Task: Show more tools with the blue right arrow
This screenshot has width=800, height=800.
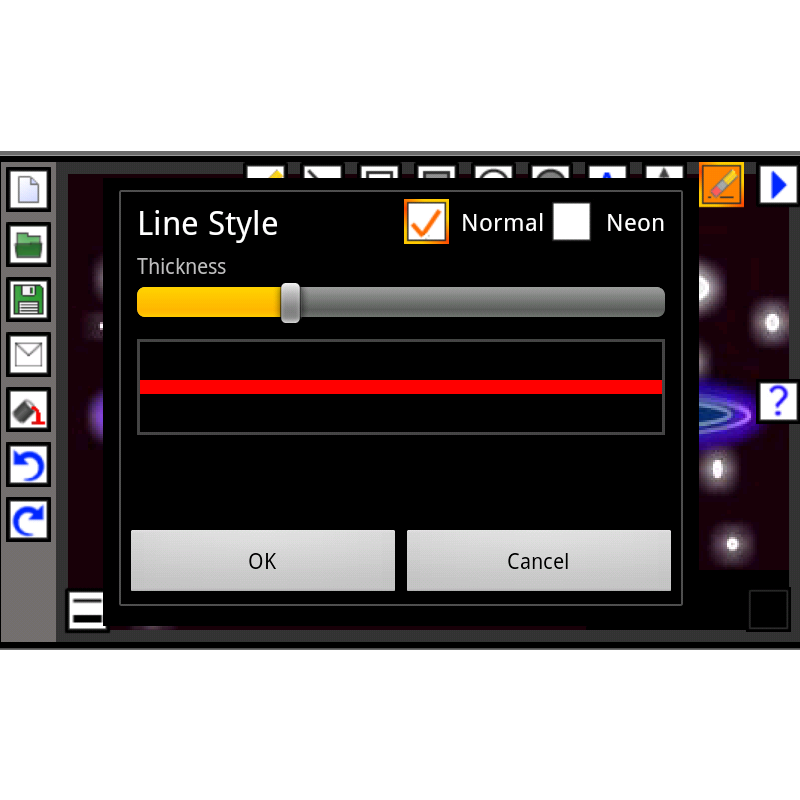Action: [778, 184]
